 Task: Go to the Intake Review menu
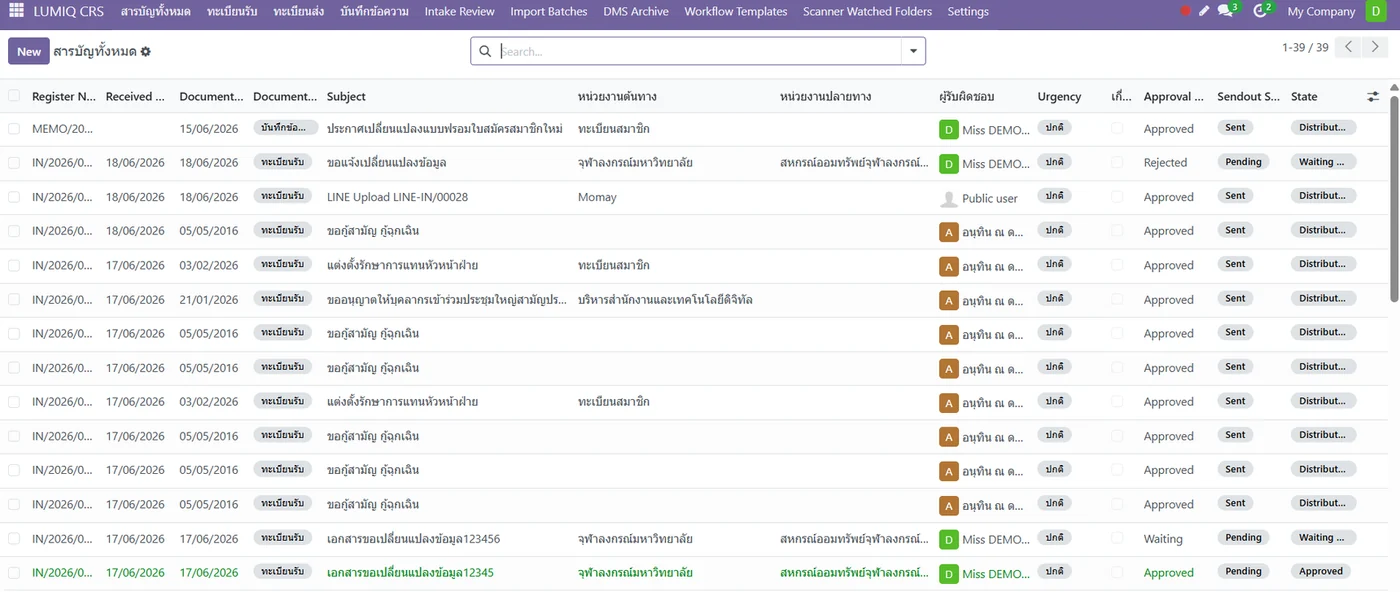click(x=459, y=12)
